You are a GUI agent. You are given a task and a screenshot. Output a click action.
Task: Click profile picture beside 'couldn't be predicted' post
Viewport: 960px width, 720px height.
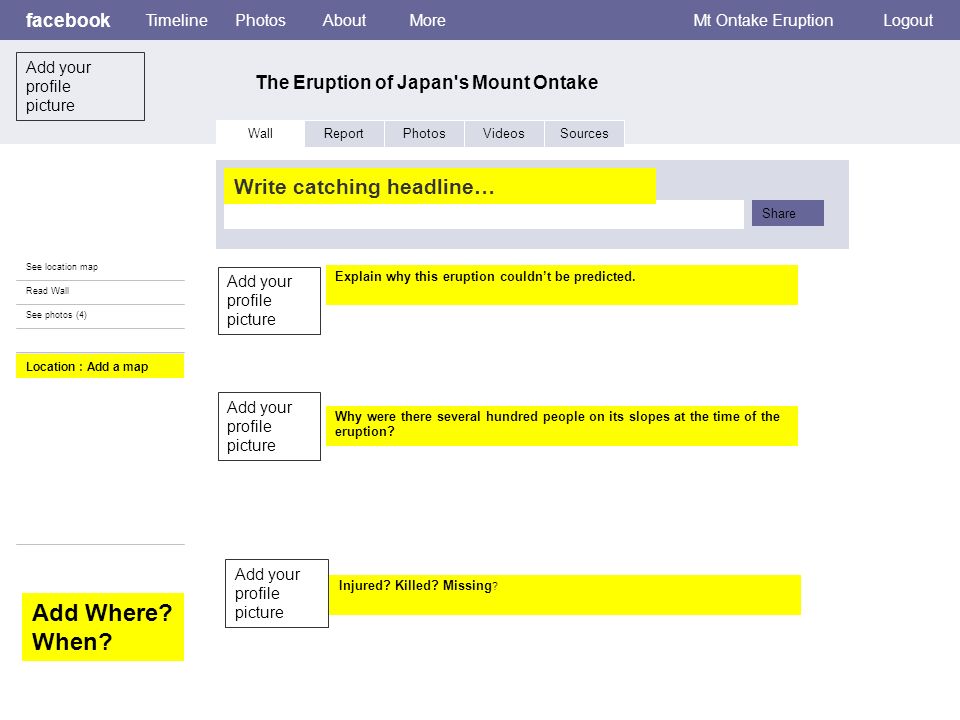(269, 301)
